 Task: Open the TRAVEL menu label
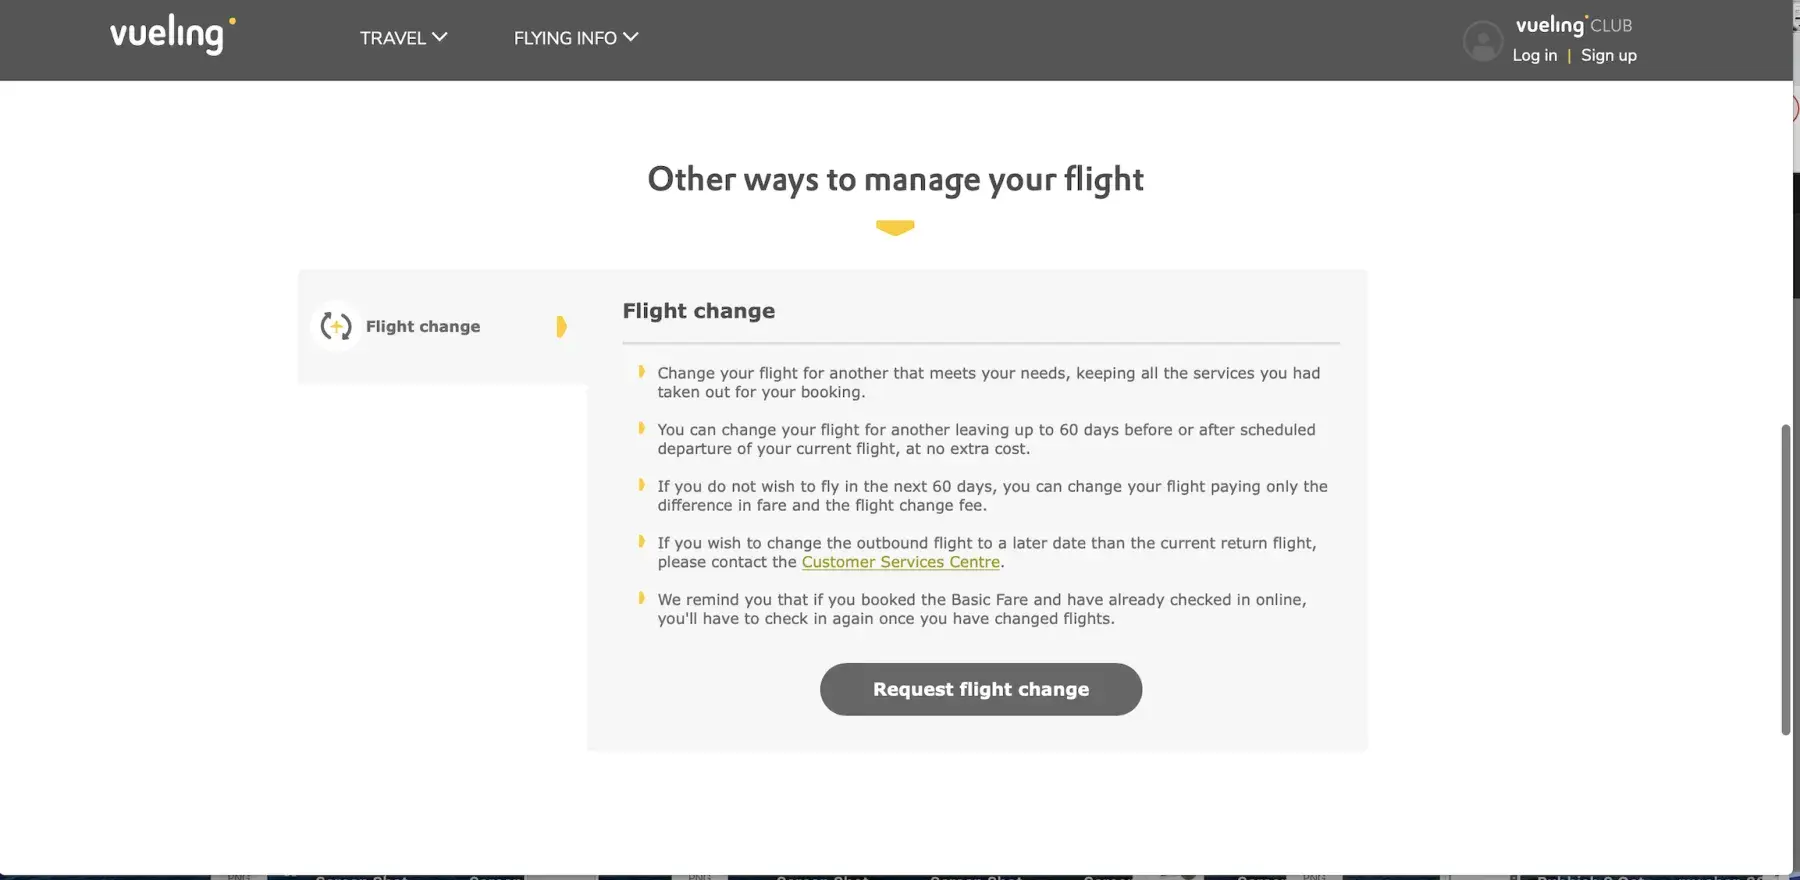coord(392,38)
